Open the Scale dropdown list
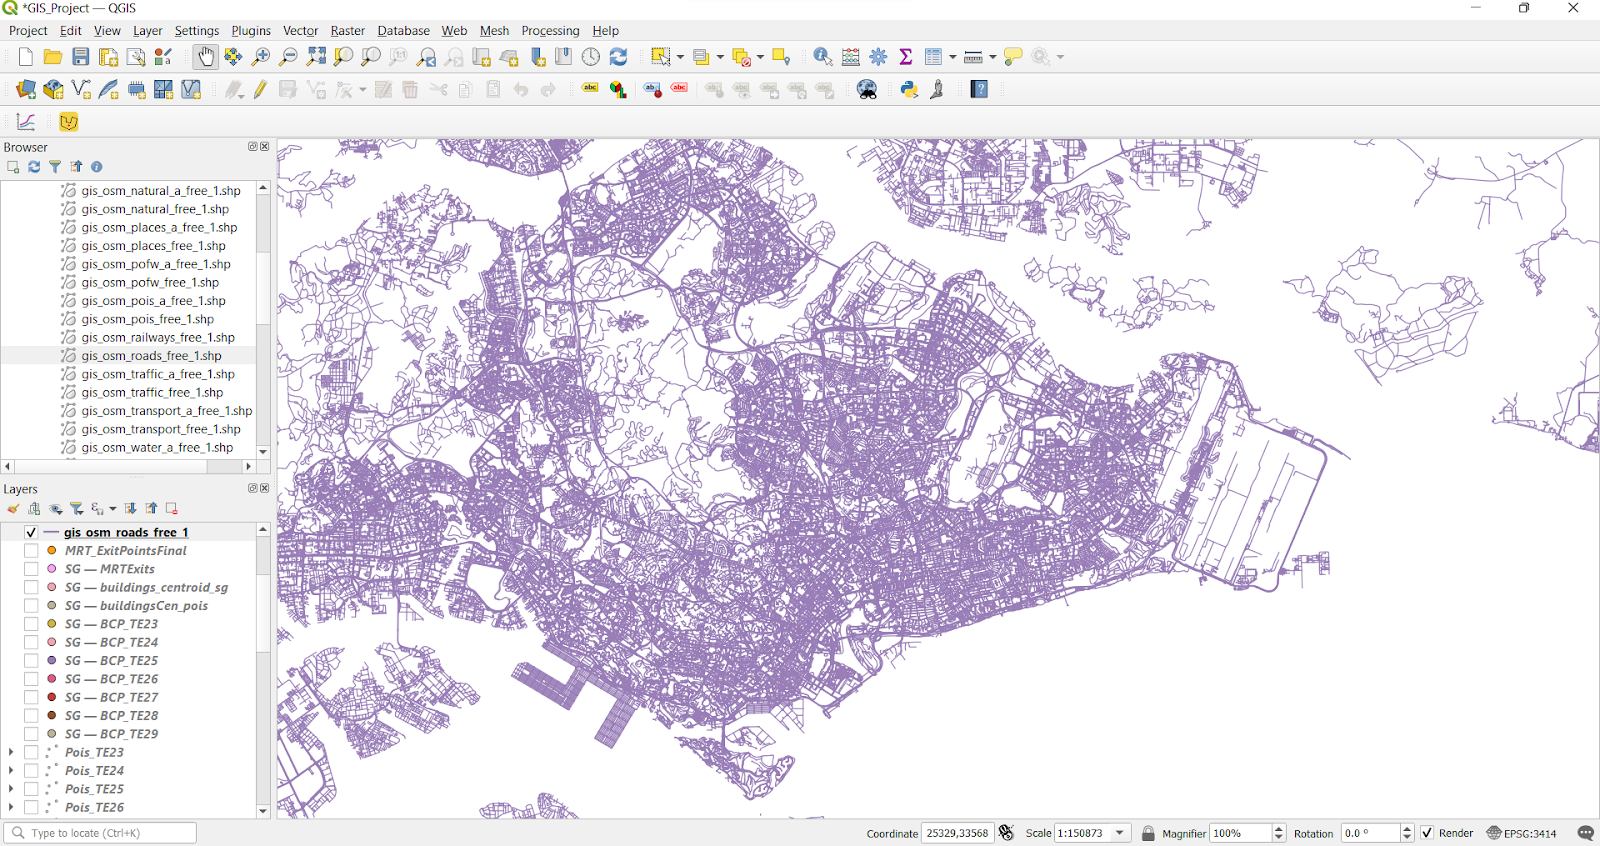Image resolution: width=1600 pixels, height=846 pixels. [1120, 833]
